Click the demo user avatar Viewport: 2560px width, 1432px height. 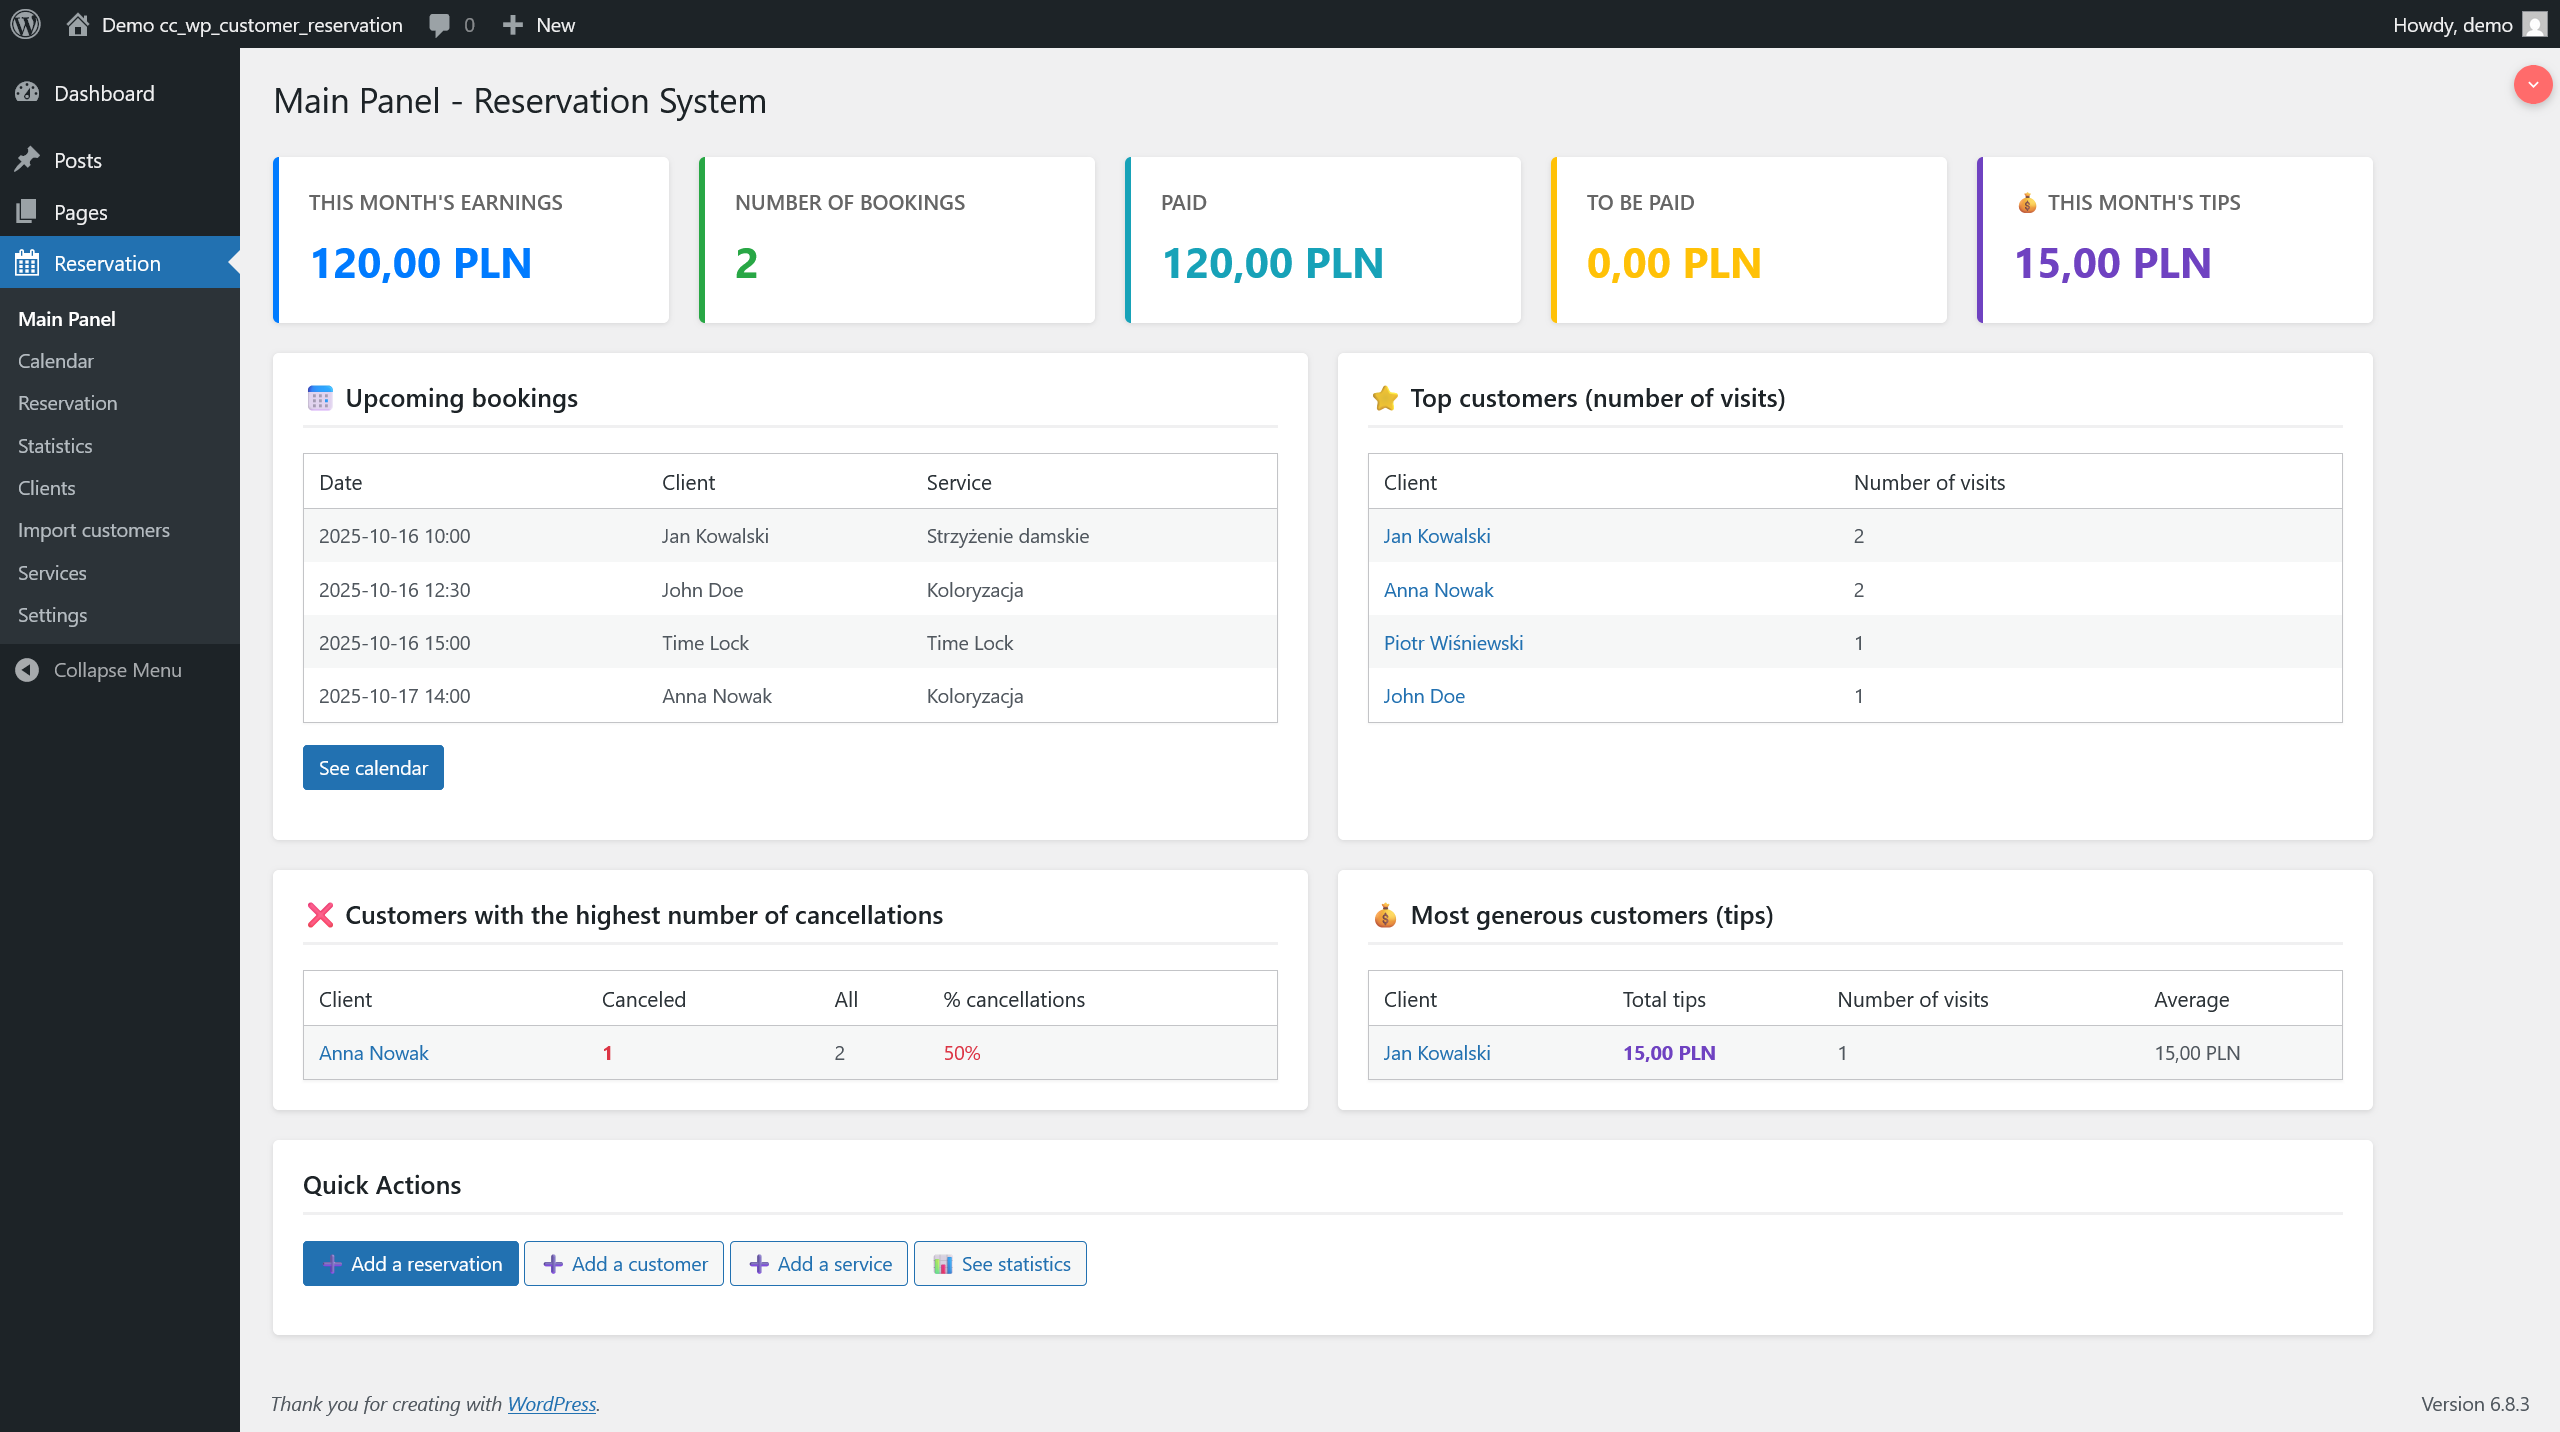pos(2534,24)
